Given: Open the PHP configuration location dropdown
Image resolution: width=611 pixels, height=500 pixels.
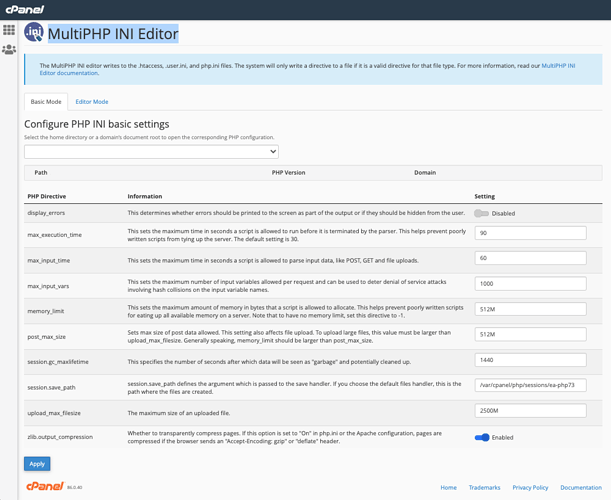Looking at the screenshot, I should pyautogui.click(x=151, y=152).
